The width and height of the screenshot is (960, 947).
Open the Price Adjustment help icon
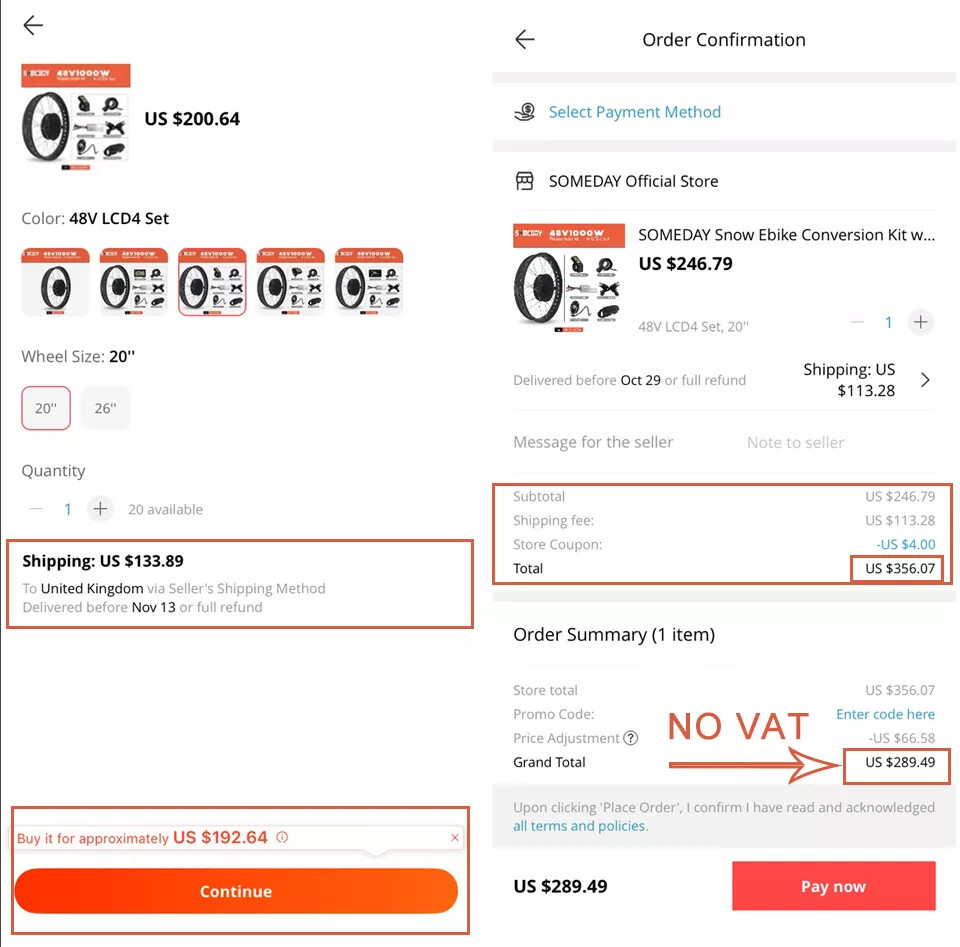click(630, 738)
